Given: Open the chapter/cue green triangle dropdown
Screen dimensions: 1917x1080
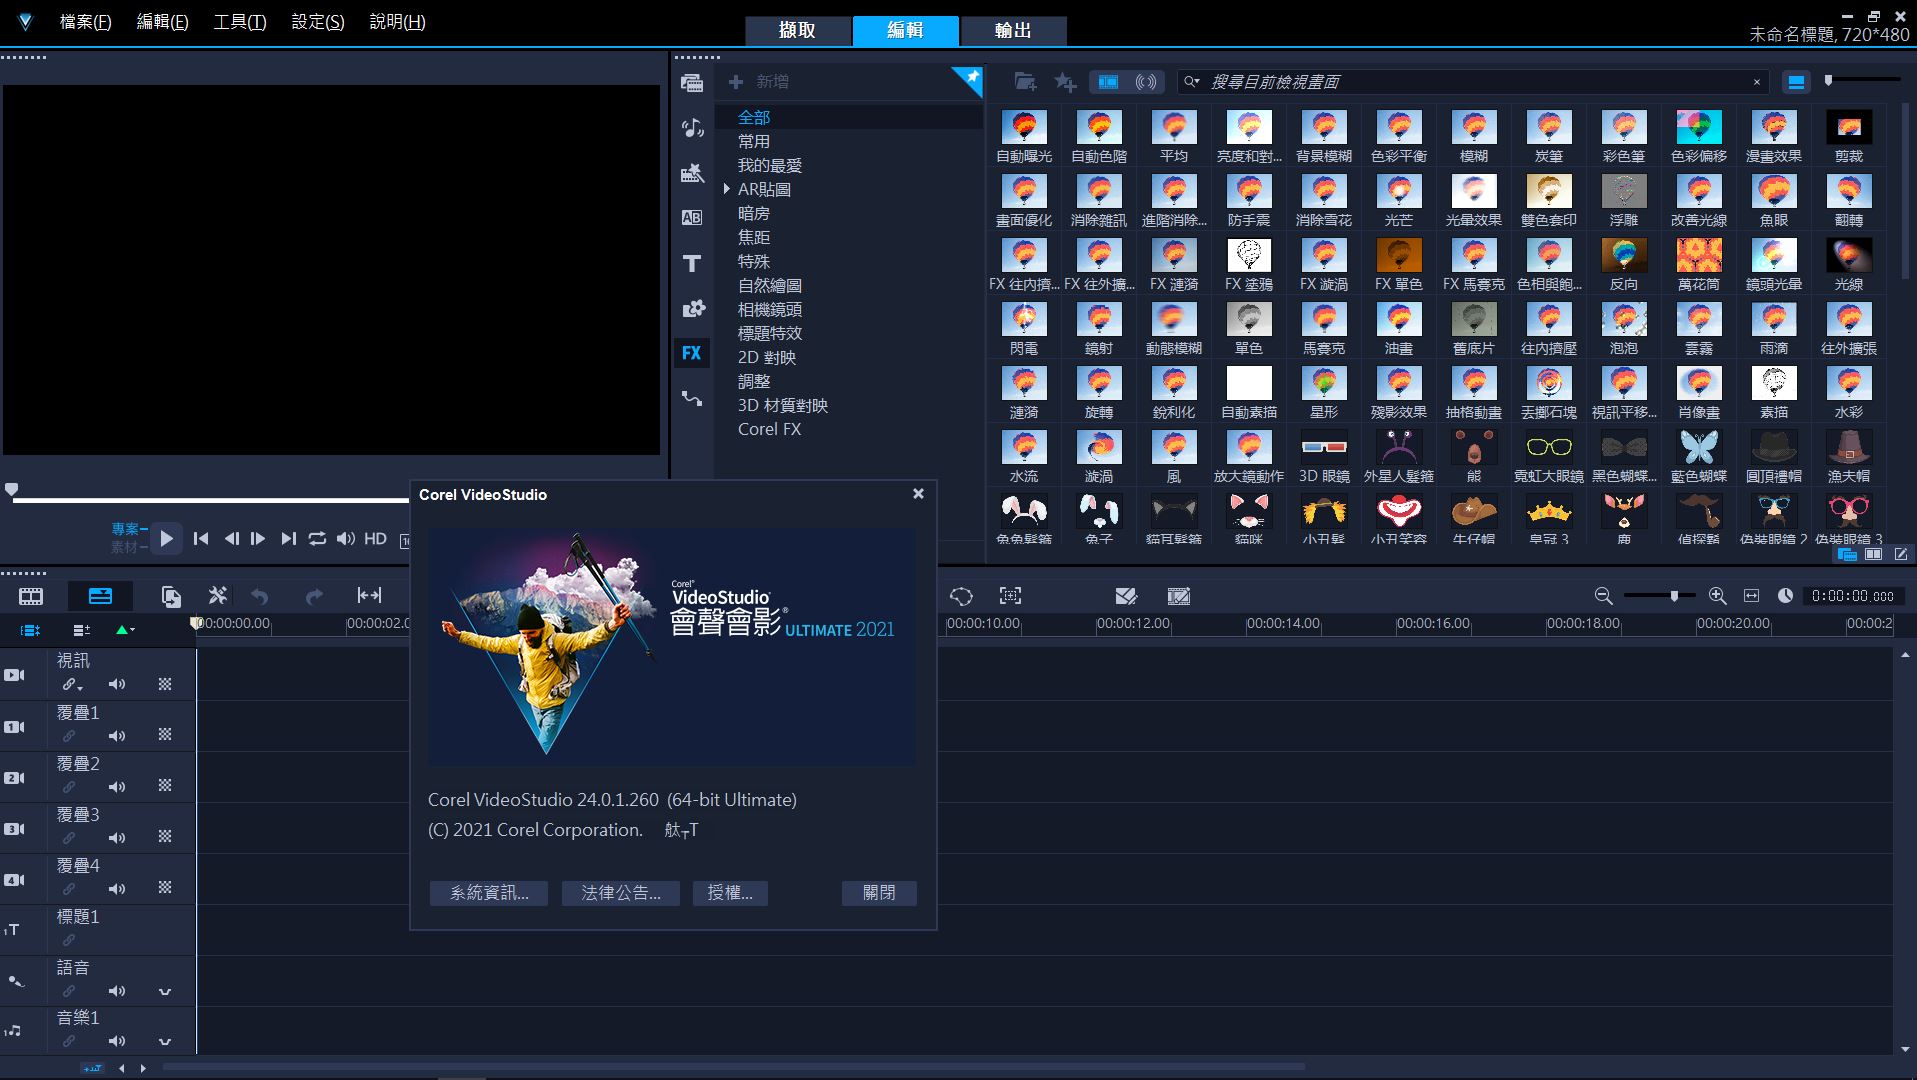Looking at the screenshot, I should [125, 630].
